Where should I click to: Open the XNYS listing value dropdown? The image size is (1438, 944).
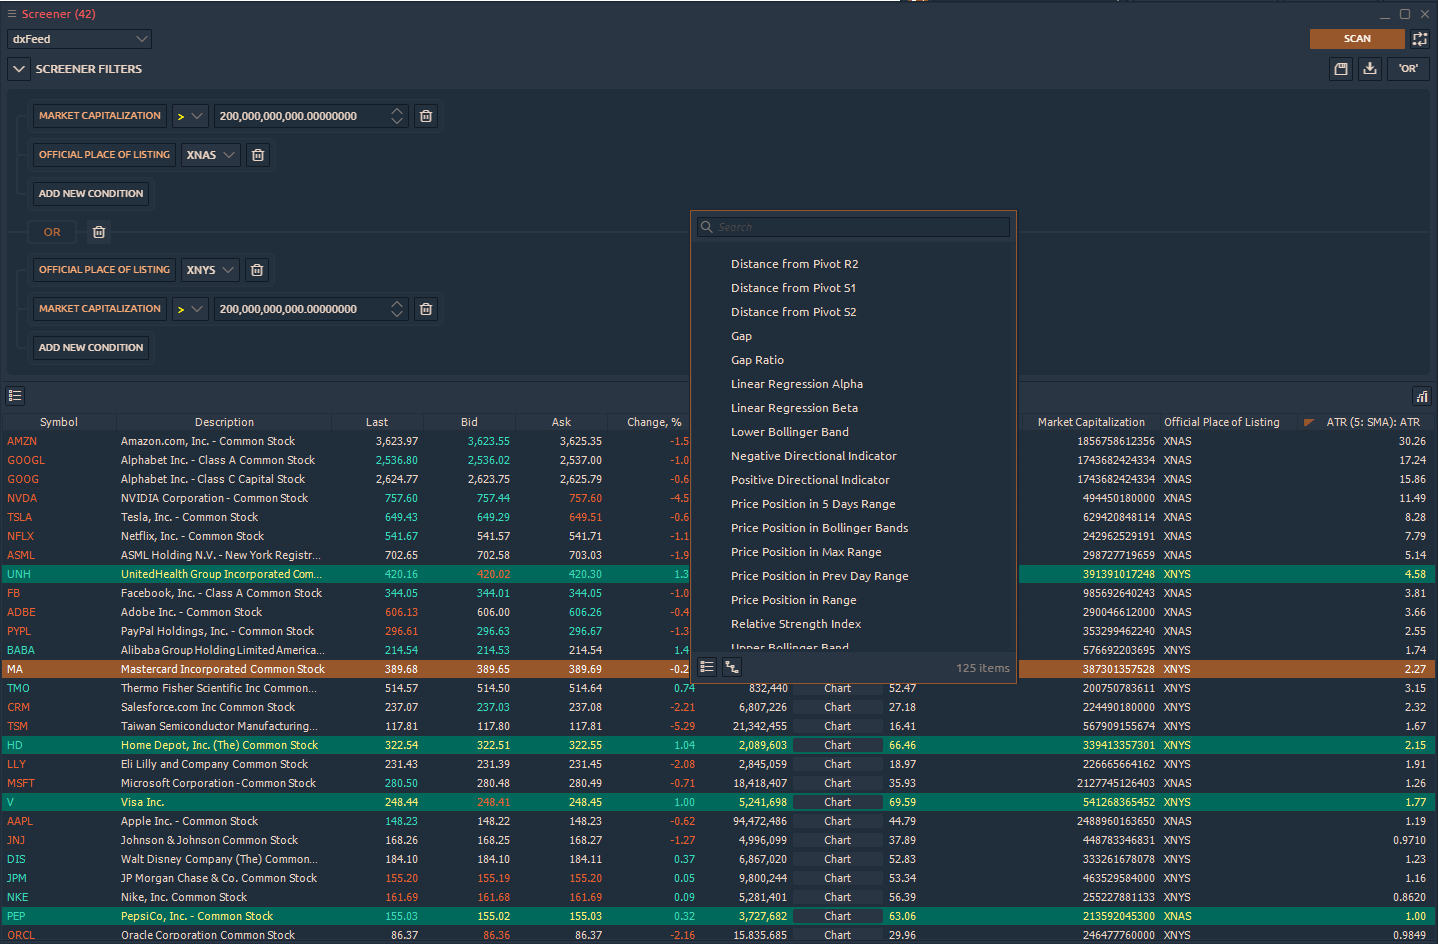click(210, 270)
